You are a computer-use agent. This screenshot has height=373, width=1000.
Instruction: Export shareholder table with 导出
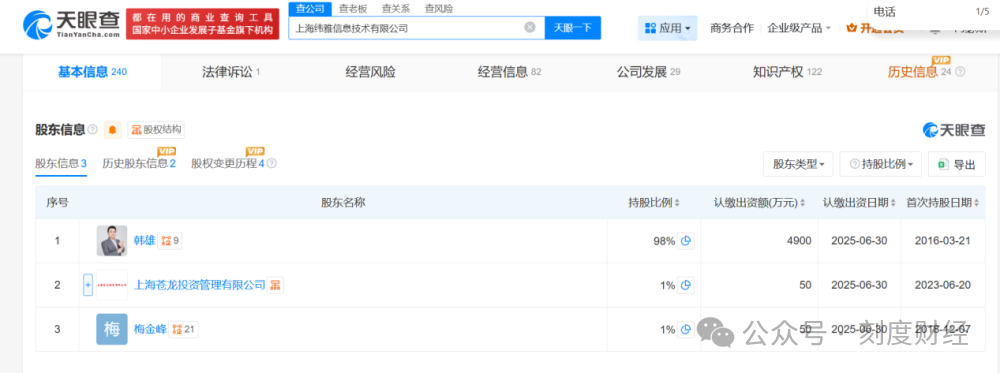point(957,165)
